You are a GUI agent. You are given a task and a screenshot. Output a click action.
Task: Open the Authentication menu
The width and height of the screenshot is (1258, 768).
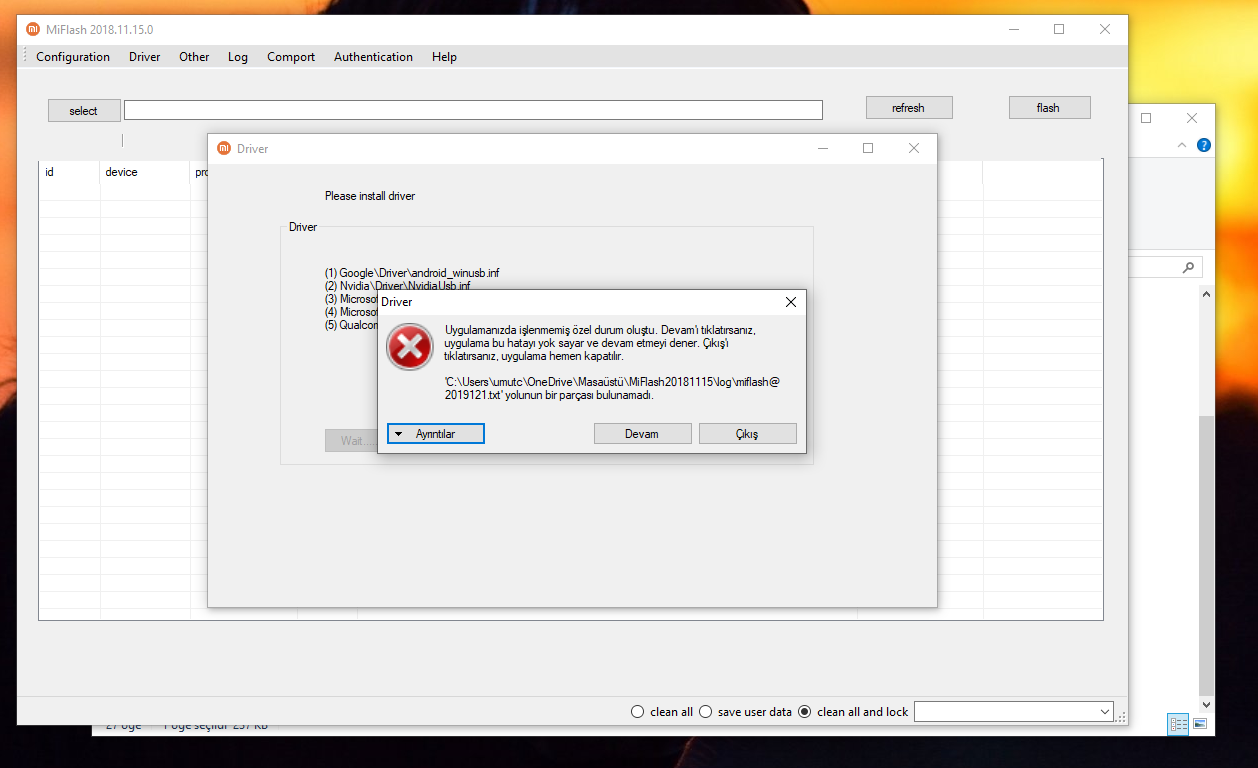point(373,57)
